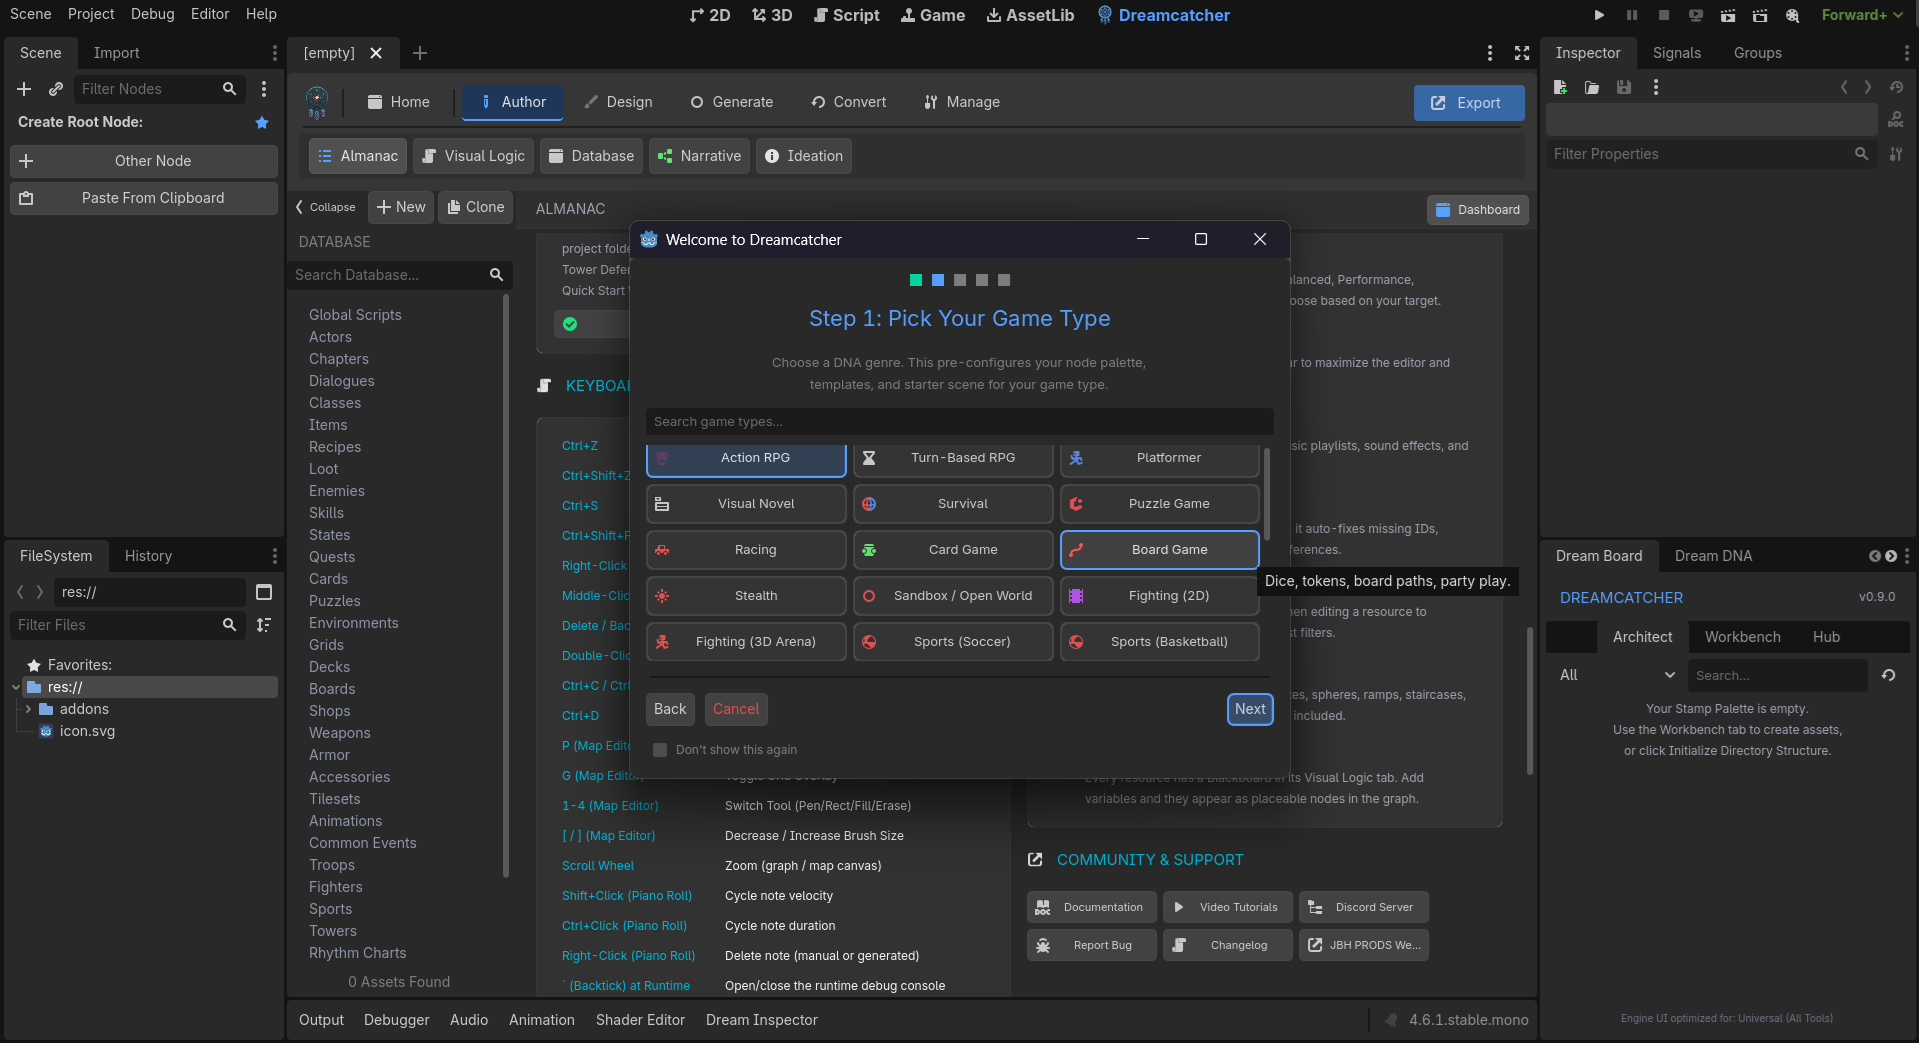
Task: Open Inspector dock three-dot menu
Action: click(x=1907, y=53)
